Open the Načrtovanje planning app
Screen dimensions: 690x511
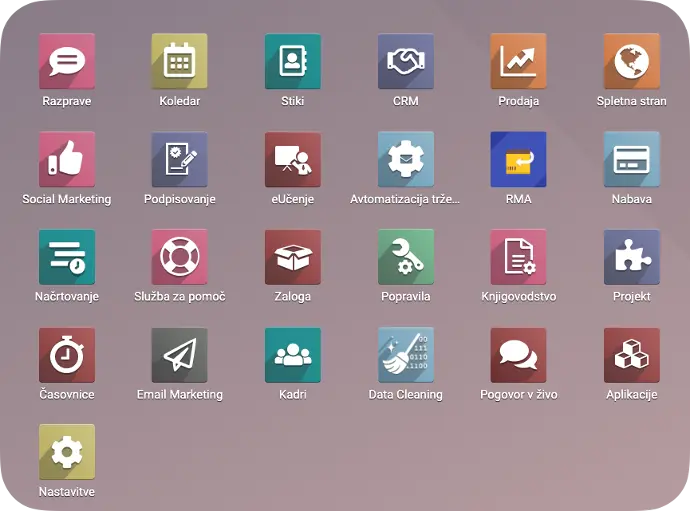click(x=67, y=257)
